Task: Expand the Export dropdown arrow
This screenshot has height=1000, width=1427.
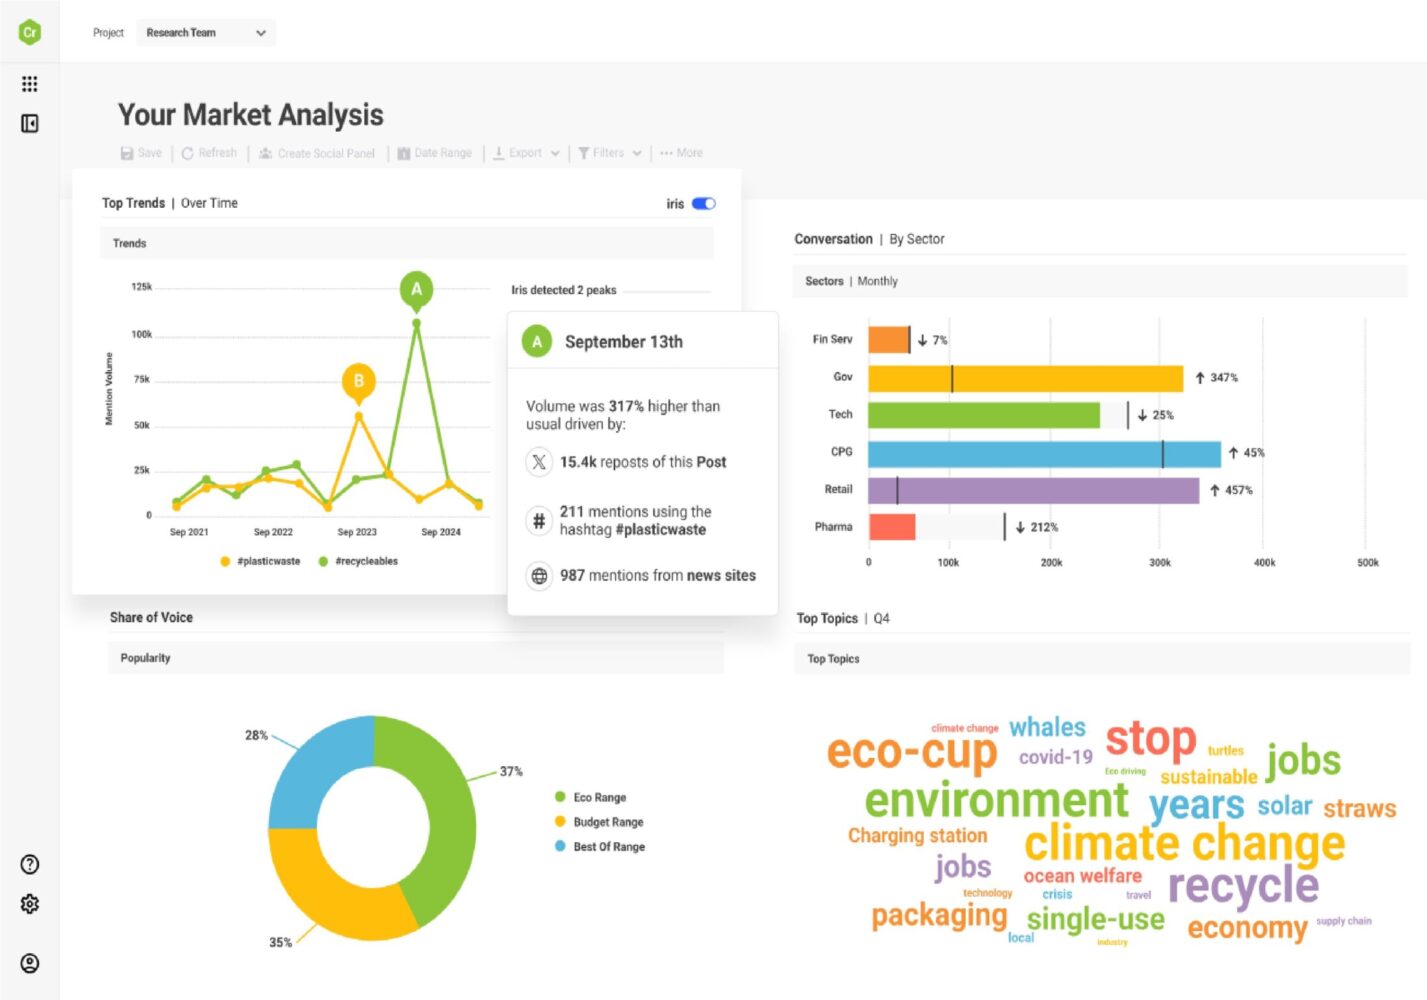Action: [555, 153]
